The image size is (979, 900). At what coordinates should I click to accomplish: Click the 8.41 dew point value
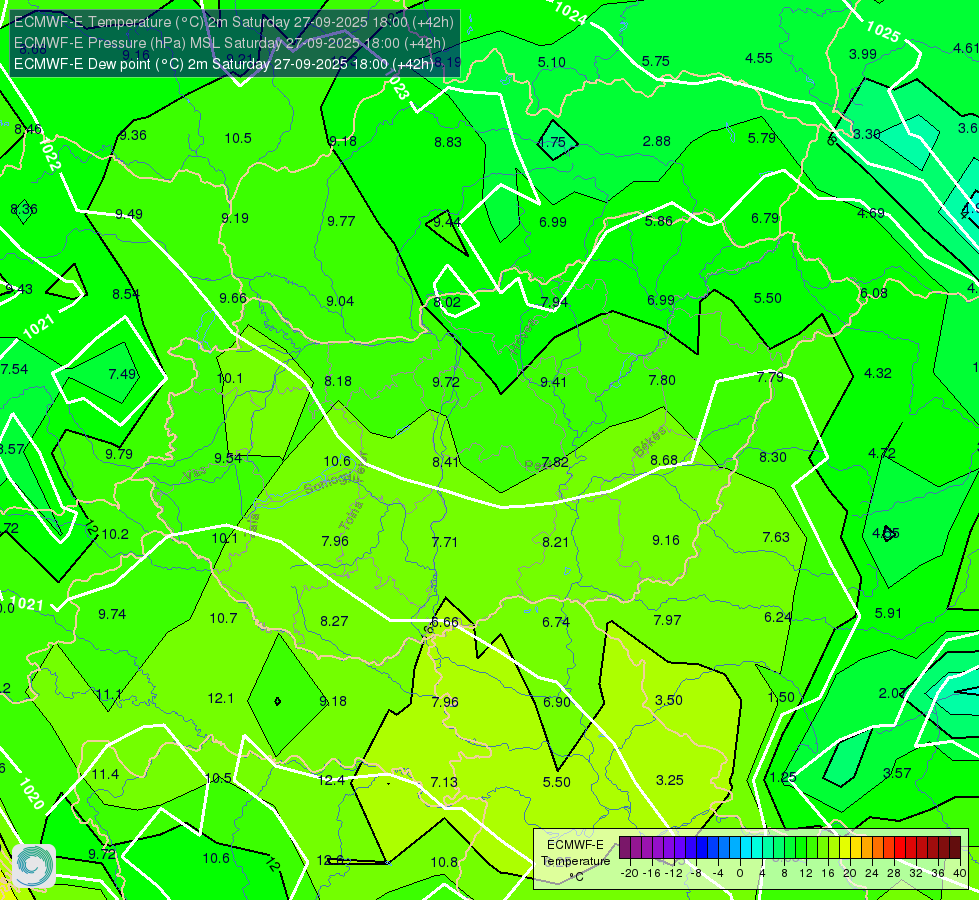pyautogui.click(x=446, y=462)
